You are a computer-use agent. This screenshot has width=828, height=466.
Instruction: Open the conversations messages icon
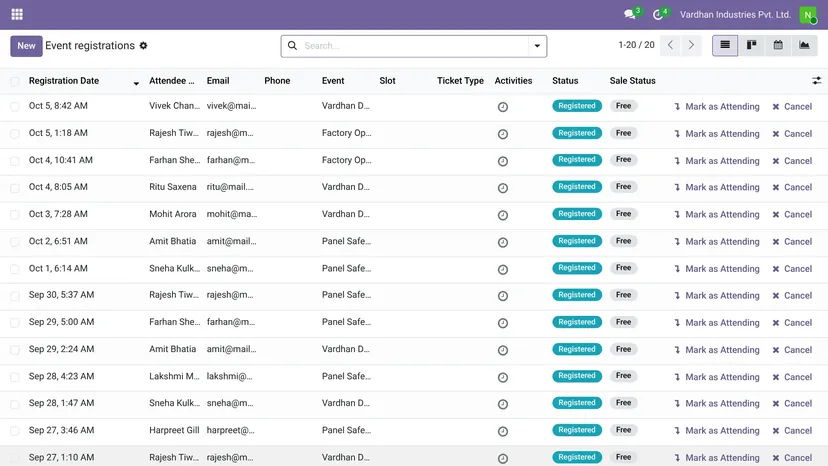(x=629, y=14)
